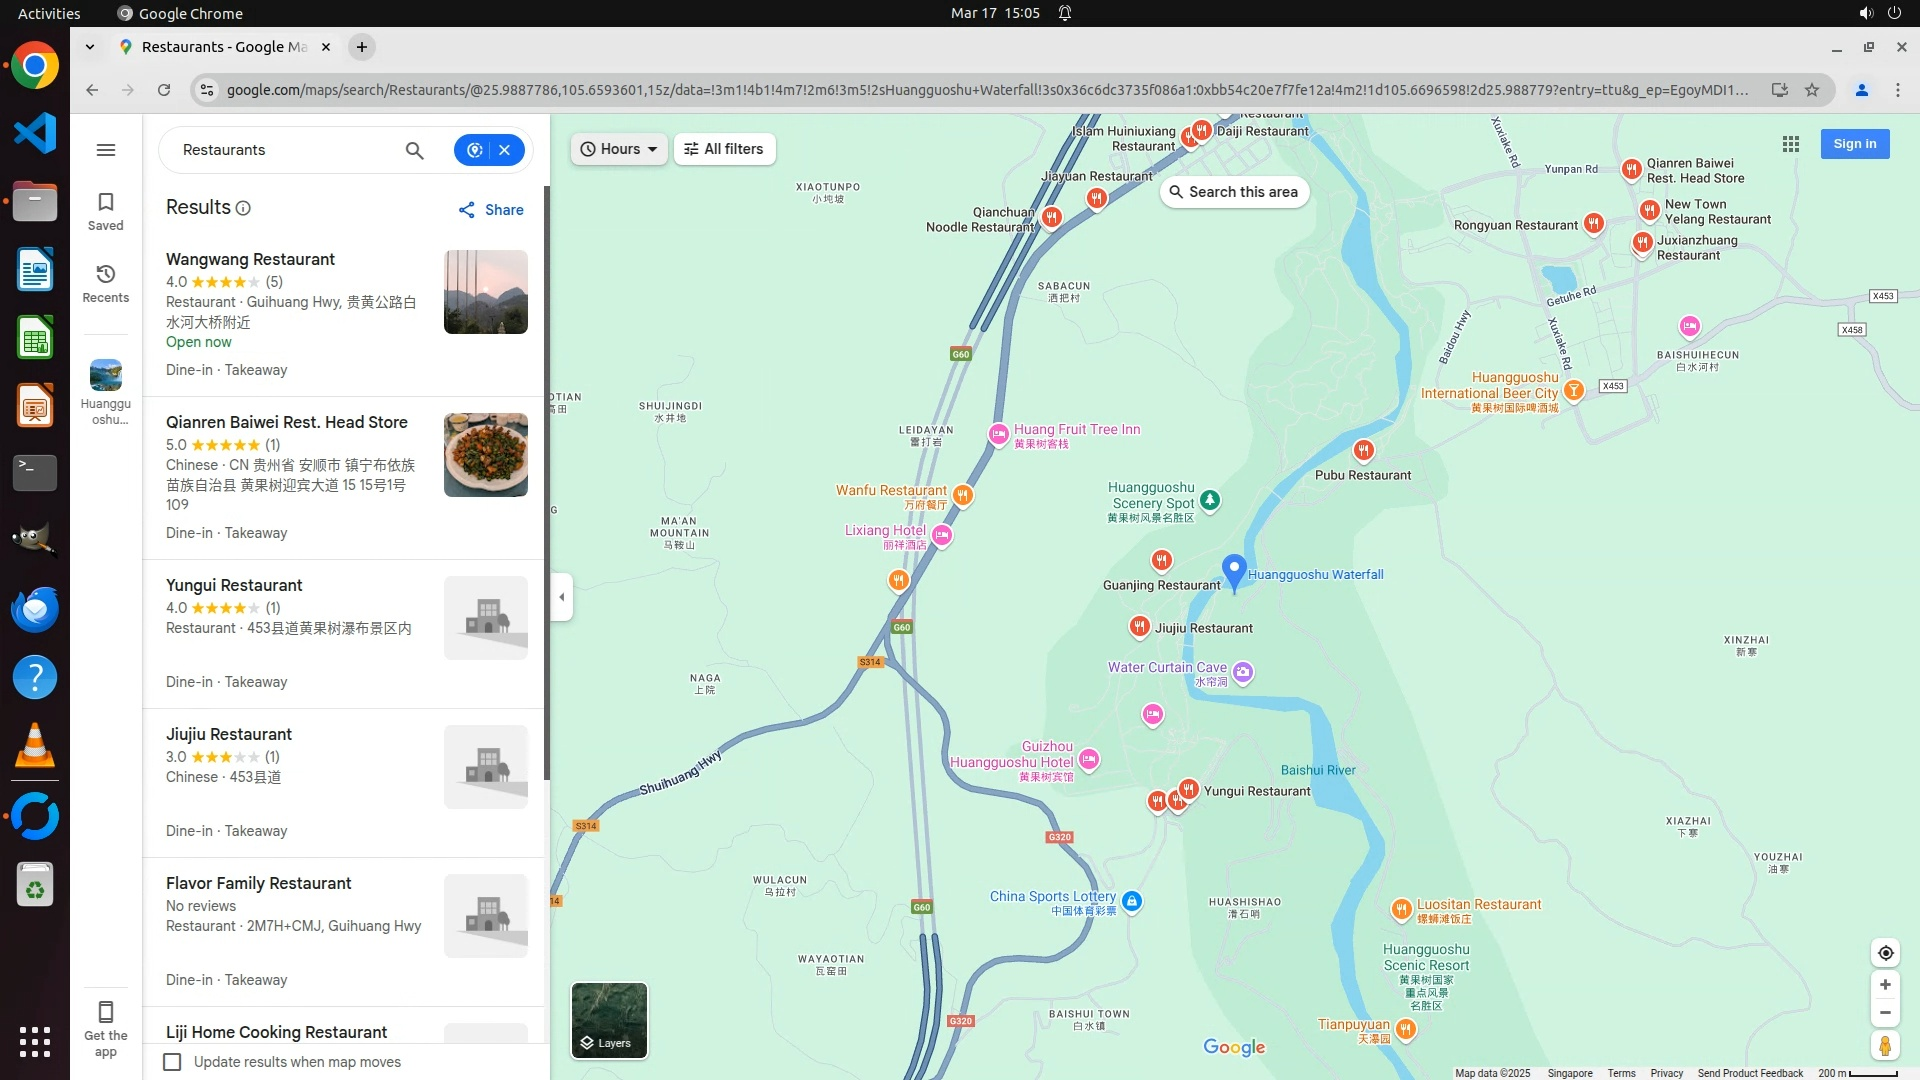Click Search this area button
The width and height of the screenshot is (1920, 1080).
point(1234,192)
